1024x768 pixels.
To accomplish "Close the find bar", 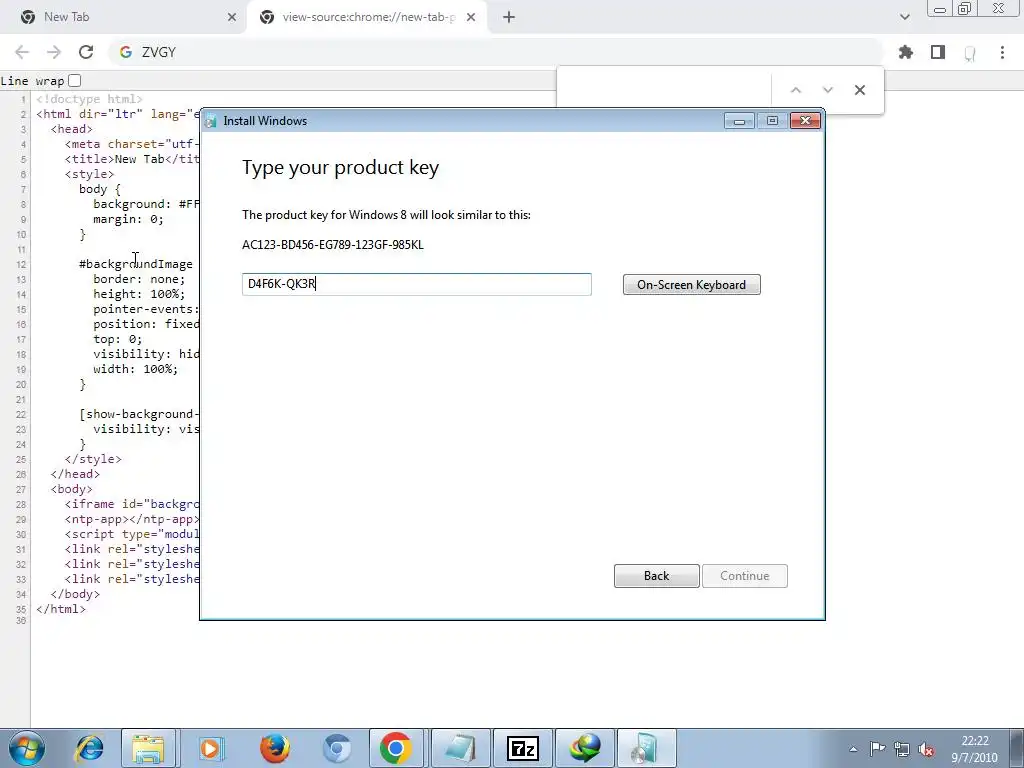I will pos(859,90).
